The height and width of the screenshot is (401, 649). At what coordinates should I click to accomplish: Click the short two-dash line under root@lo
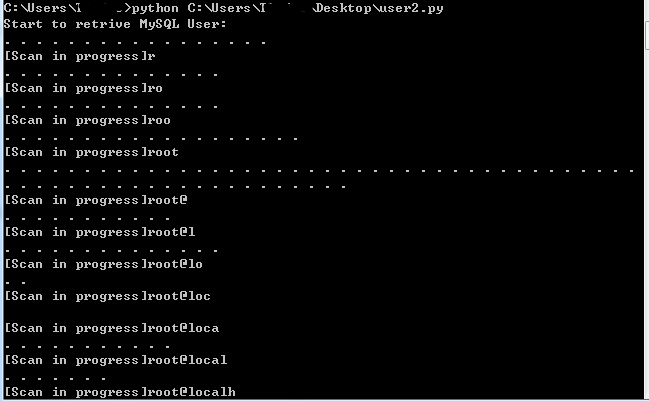coord(15,283)
